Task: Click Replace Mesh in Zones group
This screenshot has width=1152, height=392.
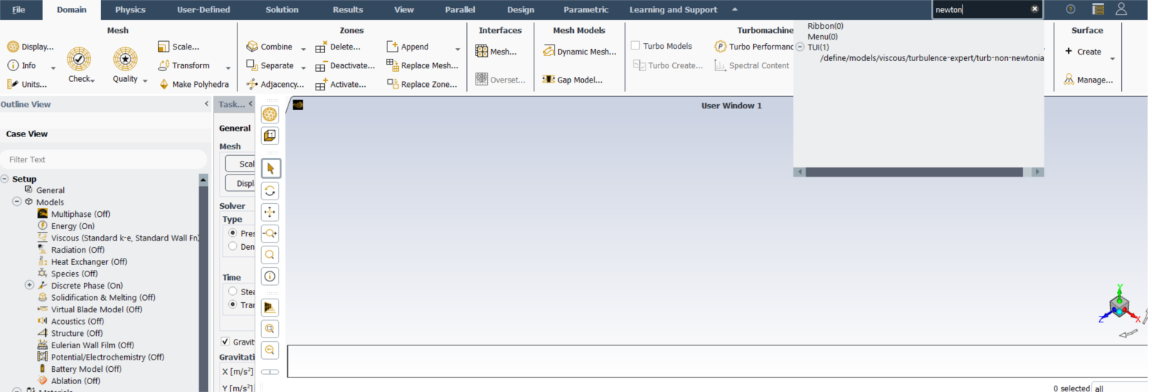Action: point(422,65)
